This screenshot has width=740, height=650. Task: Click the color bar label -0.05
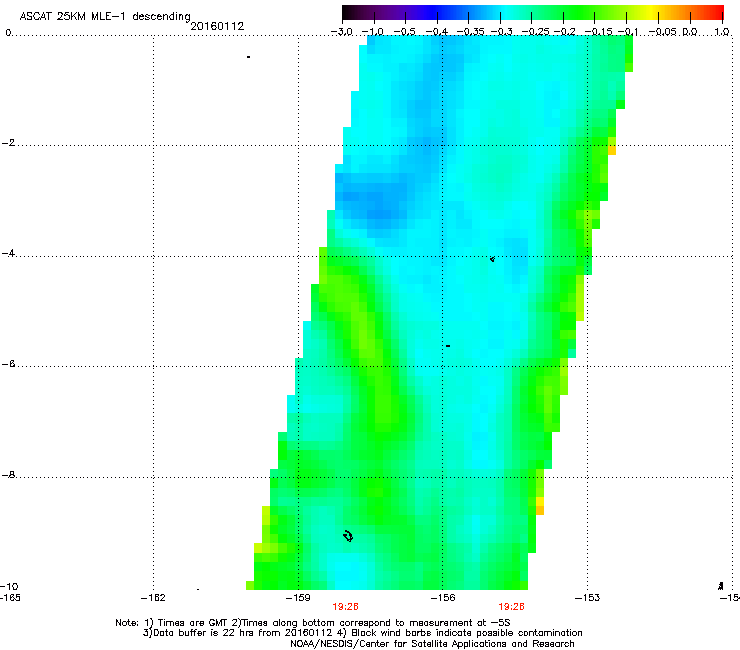coord(662,32)
